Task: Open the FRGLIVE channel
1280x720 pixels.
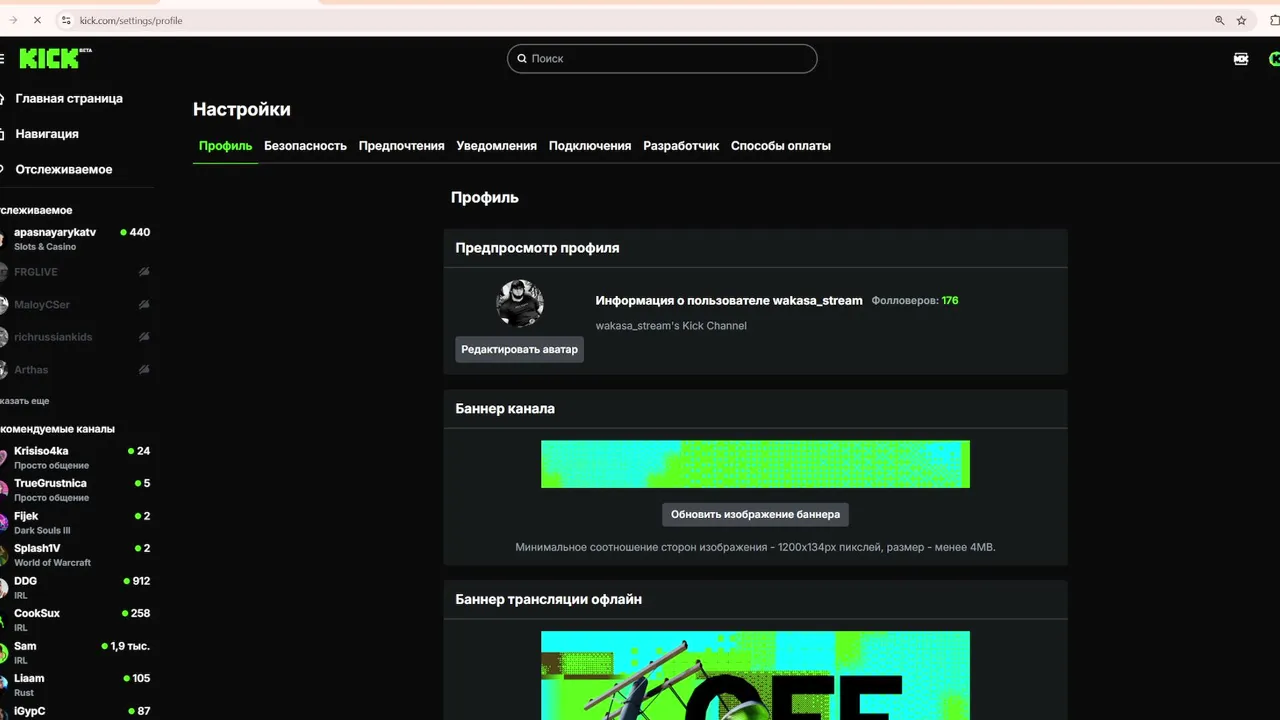Action: (76, 272)
